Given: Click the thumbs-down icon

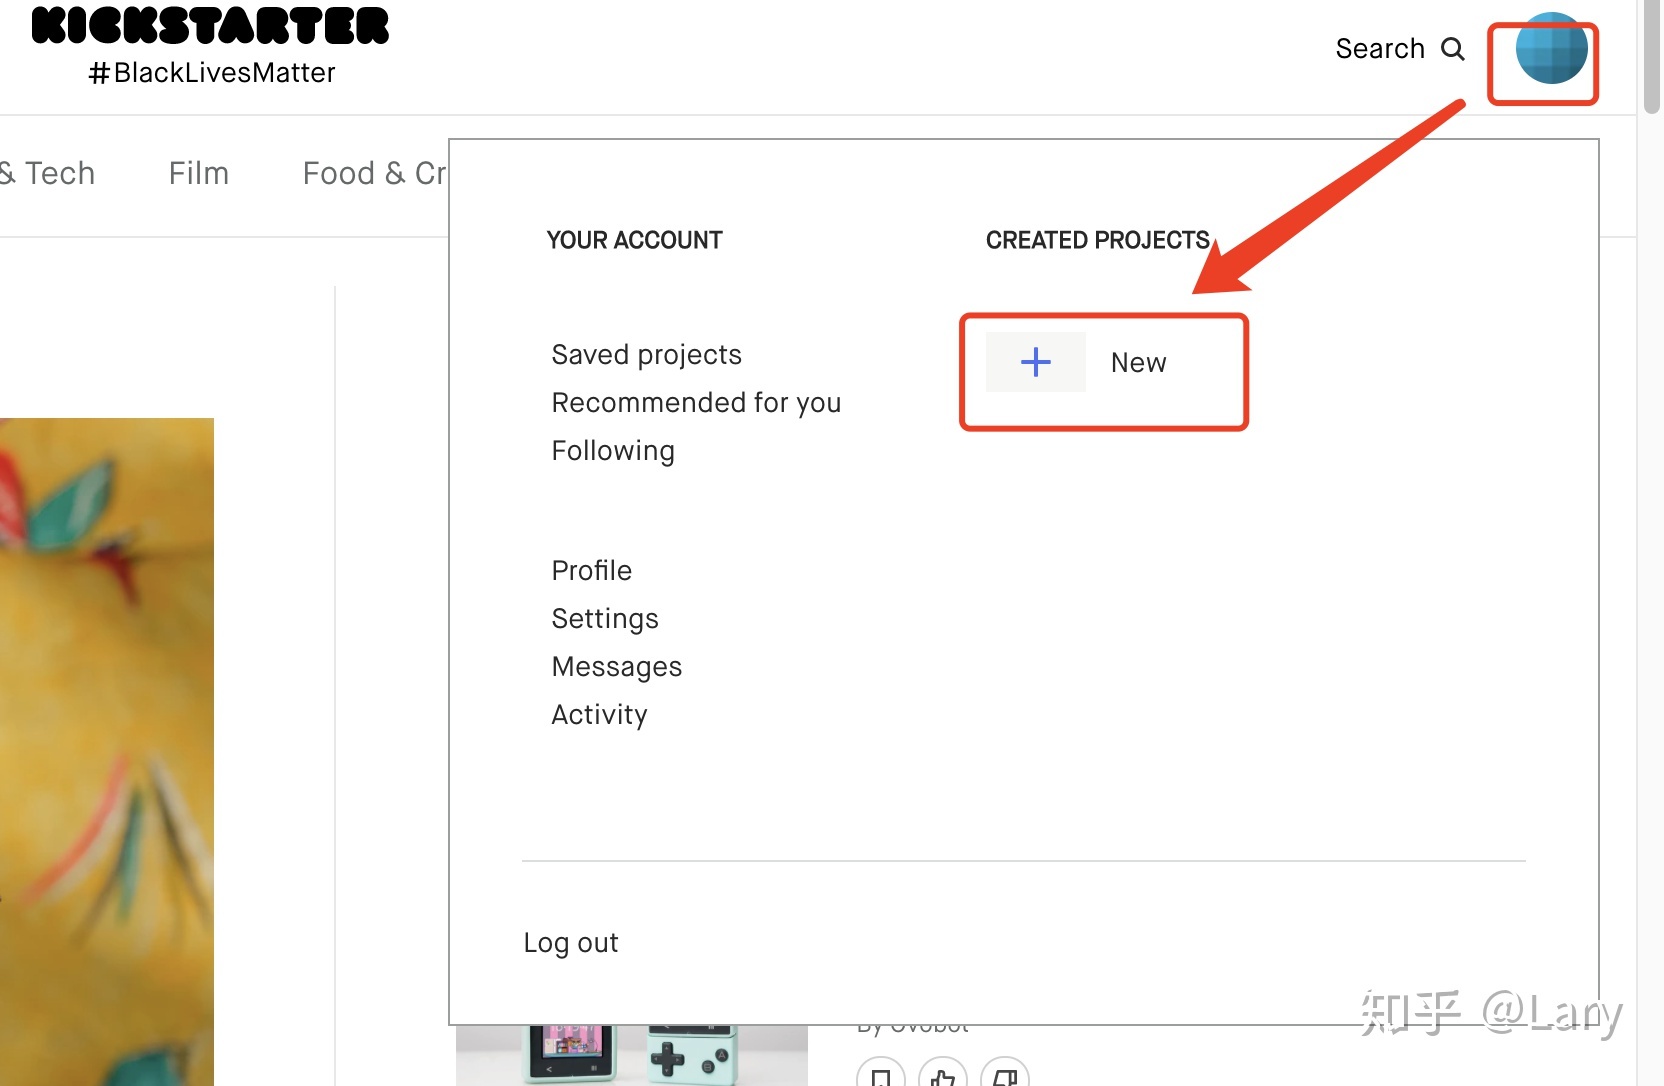Looking at the screenshot, I should (1004, 1076).
